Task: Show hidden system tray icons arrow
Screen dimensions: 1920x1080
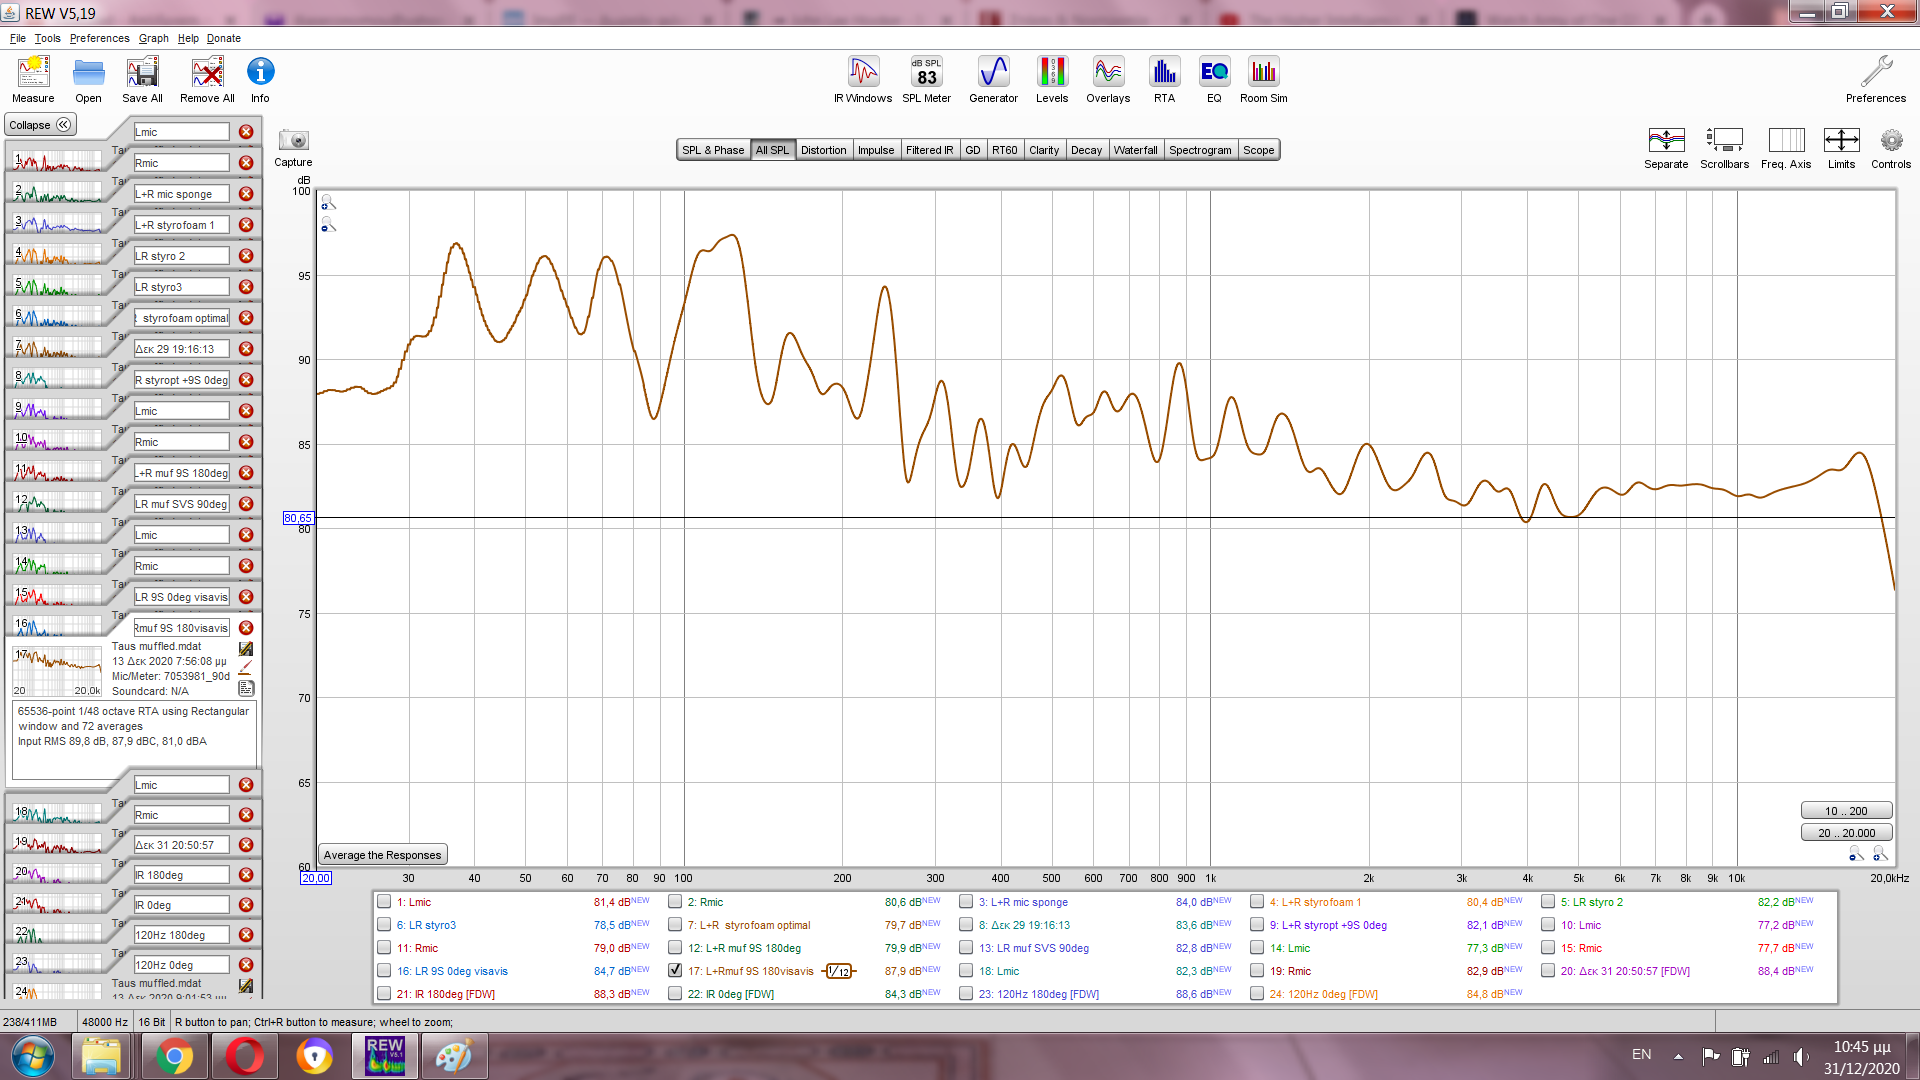Action: click(1678, 1056)
